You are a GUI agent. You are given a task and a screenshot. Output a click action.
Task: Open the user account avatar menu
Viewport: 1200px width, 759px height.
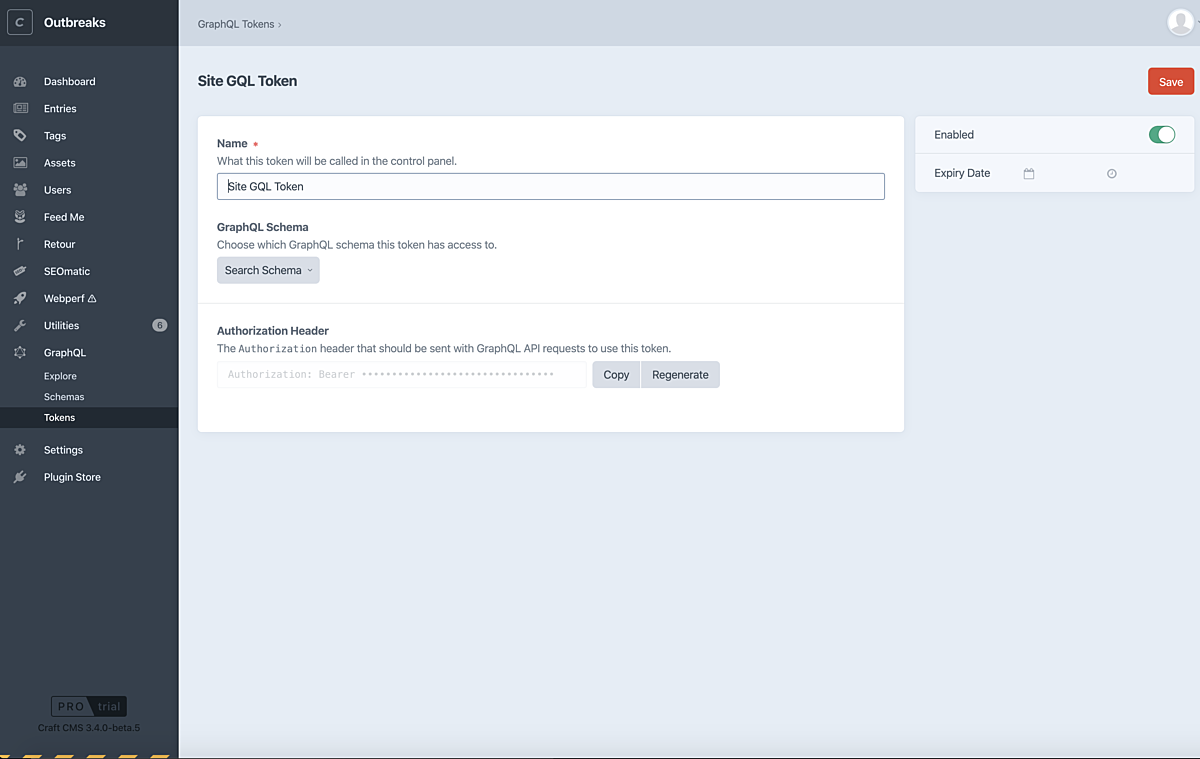click(1181, 21)
